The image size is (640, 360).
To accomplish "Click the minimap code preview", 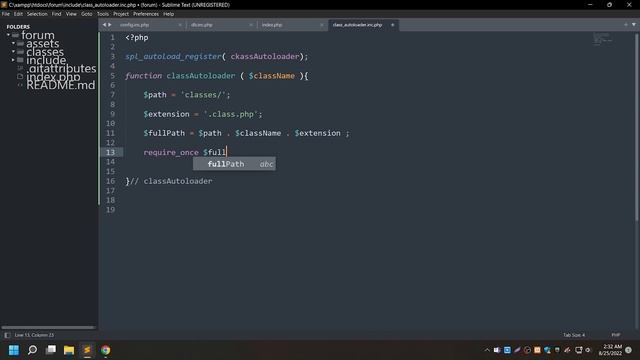I will 602,39.
